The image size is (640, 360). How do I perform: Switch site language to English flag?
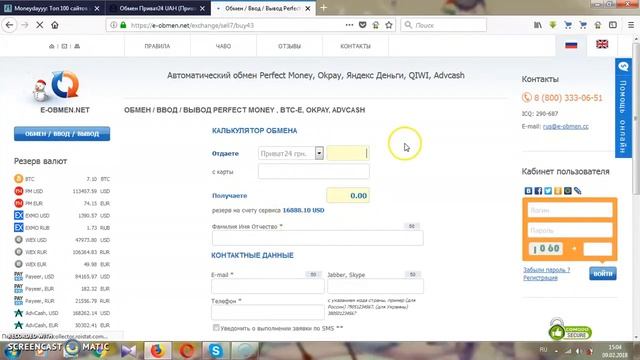tap(602, 44)
